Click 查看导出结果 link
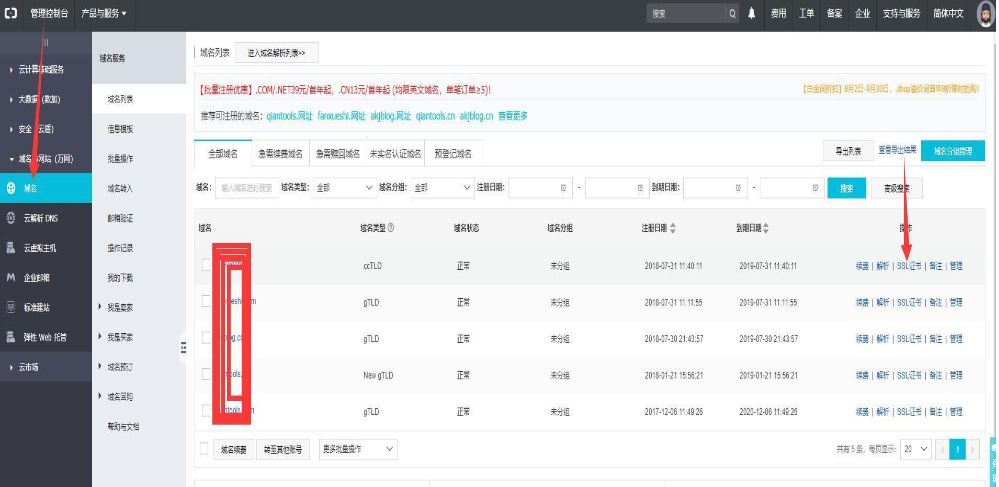999x487 pixels. pos(897,150)
